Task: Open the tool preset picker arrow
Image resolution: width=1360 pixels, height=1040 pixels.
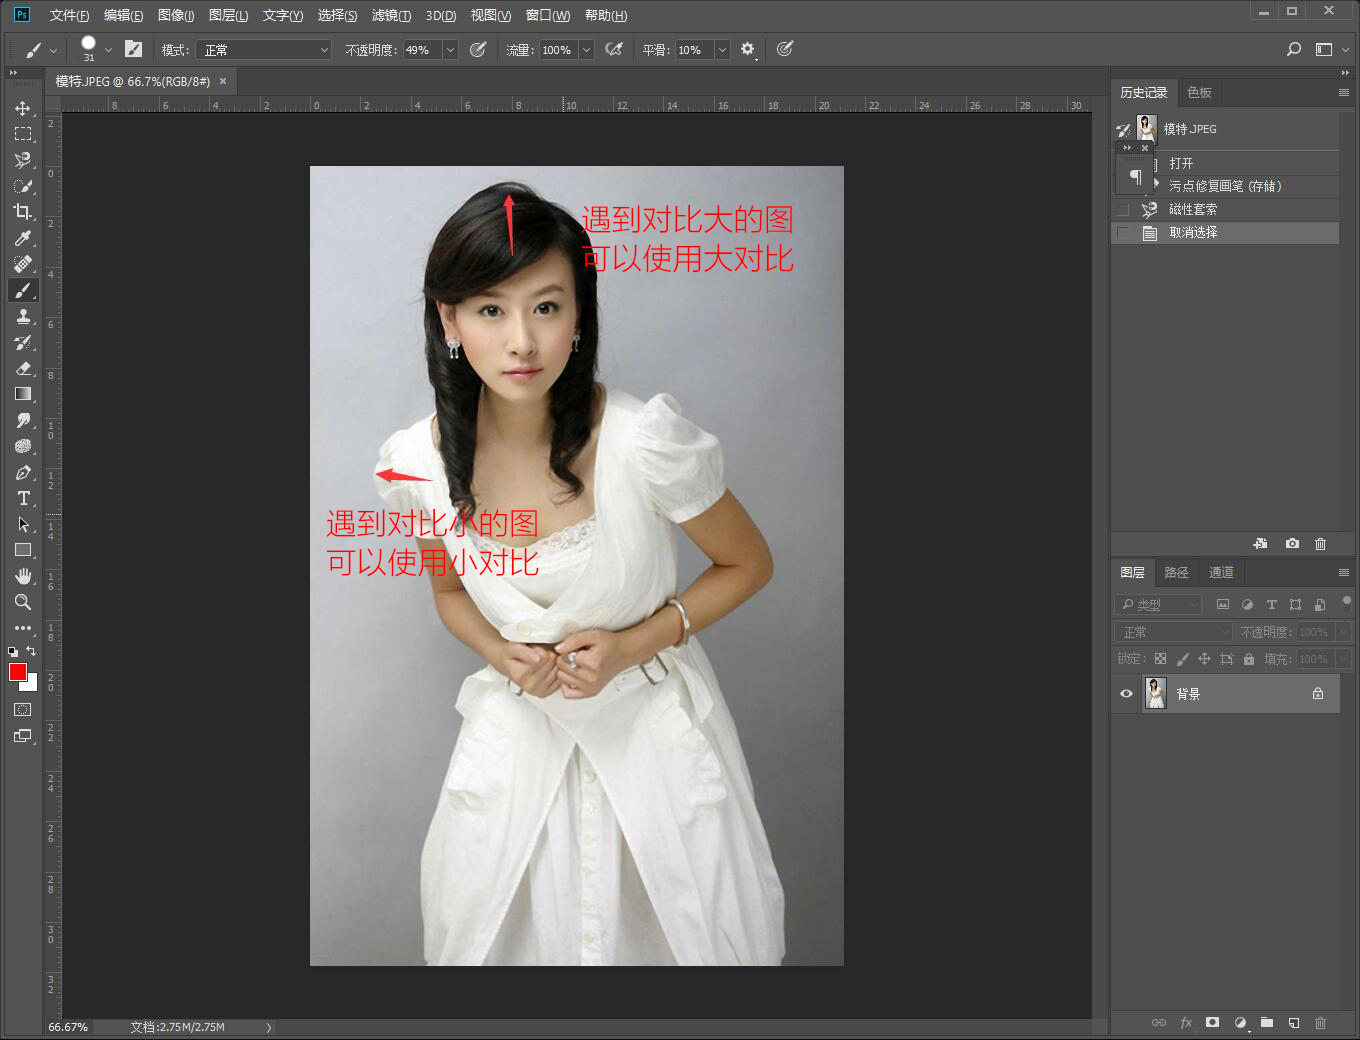Action: (x=53, y=50)
